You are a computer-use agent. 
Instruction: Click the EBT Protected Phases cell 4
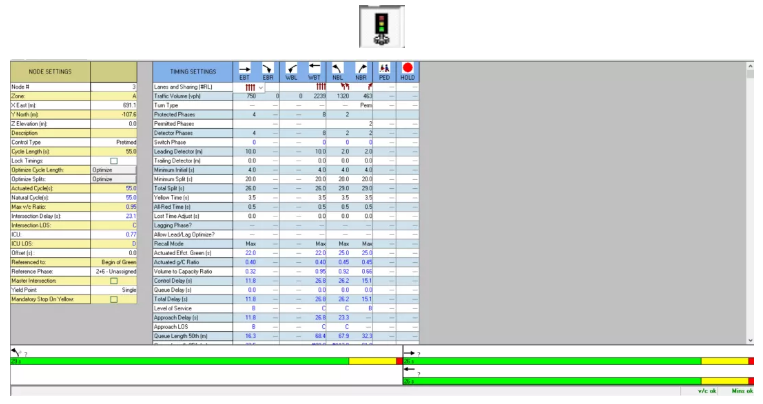(x=245, y=115)
